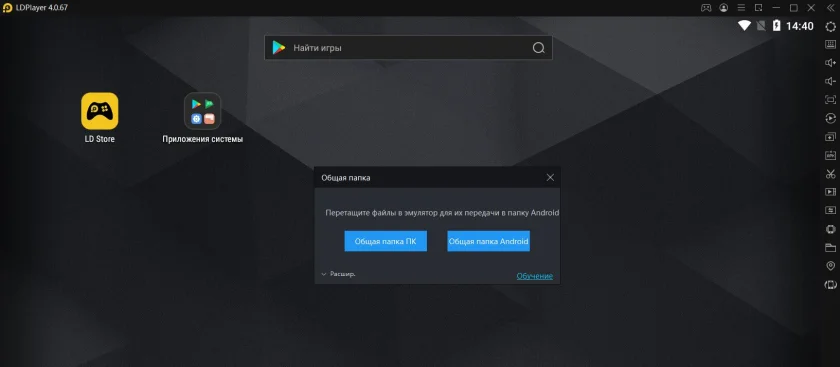Screen dimensions: 840x367
Task: Open the Обучение link
Action: (x=535, y=276)
